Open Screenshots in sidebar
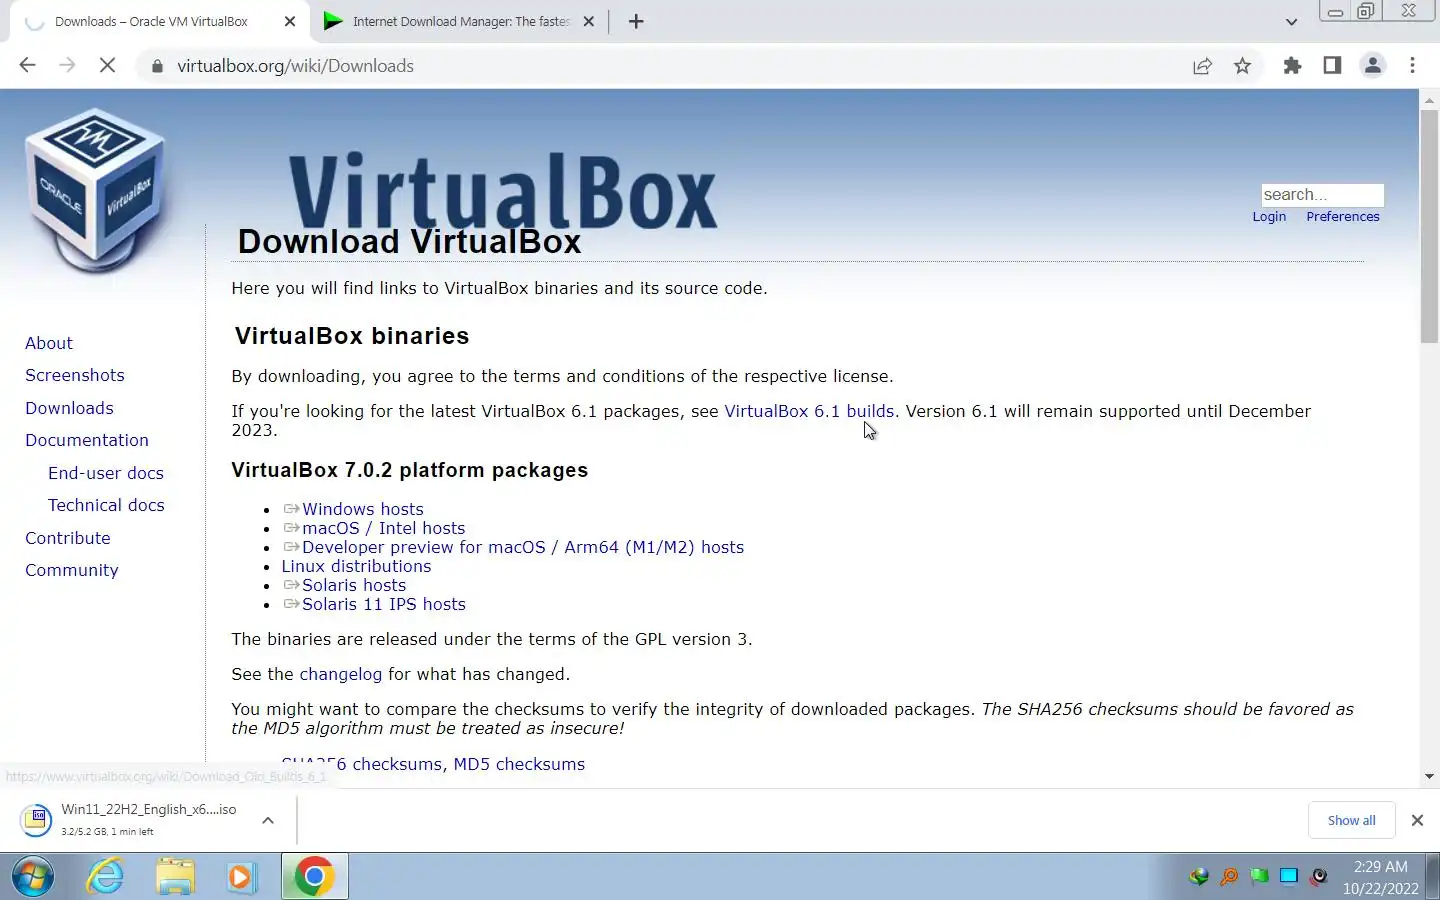Screen dimensions: 1440x900 click(x=75, y=375)
